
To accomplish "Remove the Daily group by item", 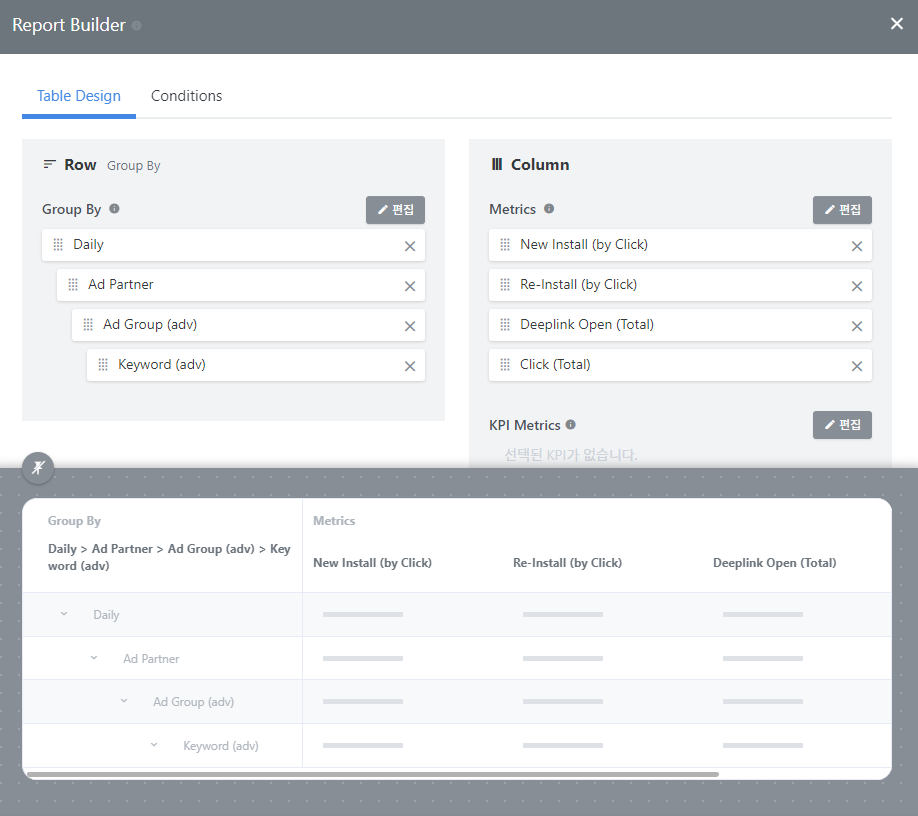I will click(410, 246).
